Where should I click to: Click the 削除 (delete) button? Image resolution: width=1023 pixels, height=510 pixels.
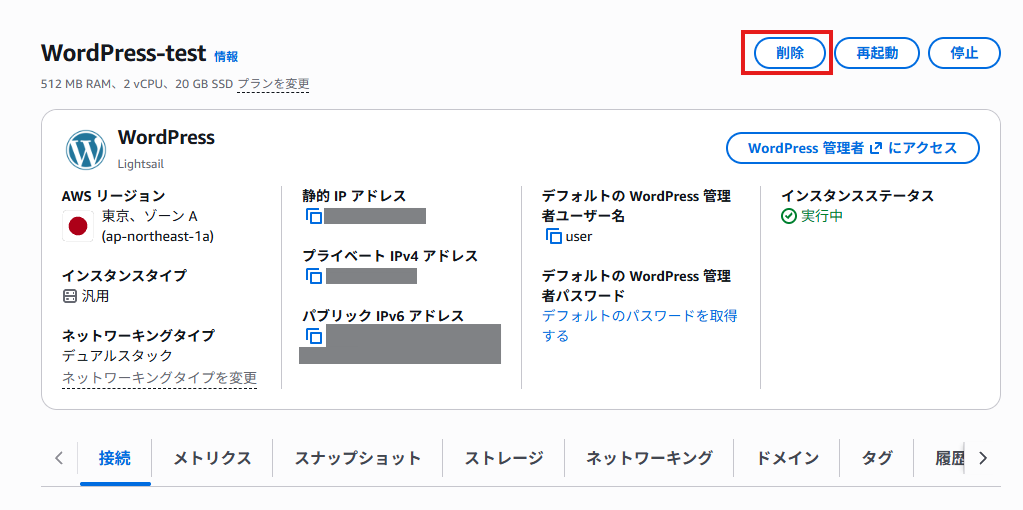click(790, 53)
